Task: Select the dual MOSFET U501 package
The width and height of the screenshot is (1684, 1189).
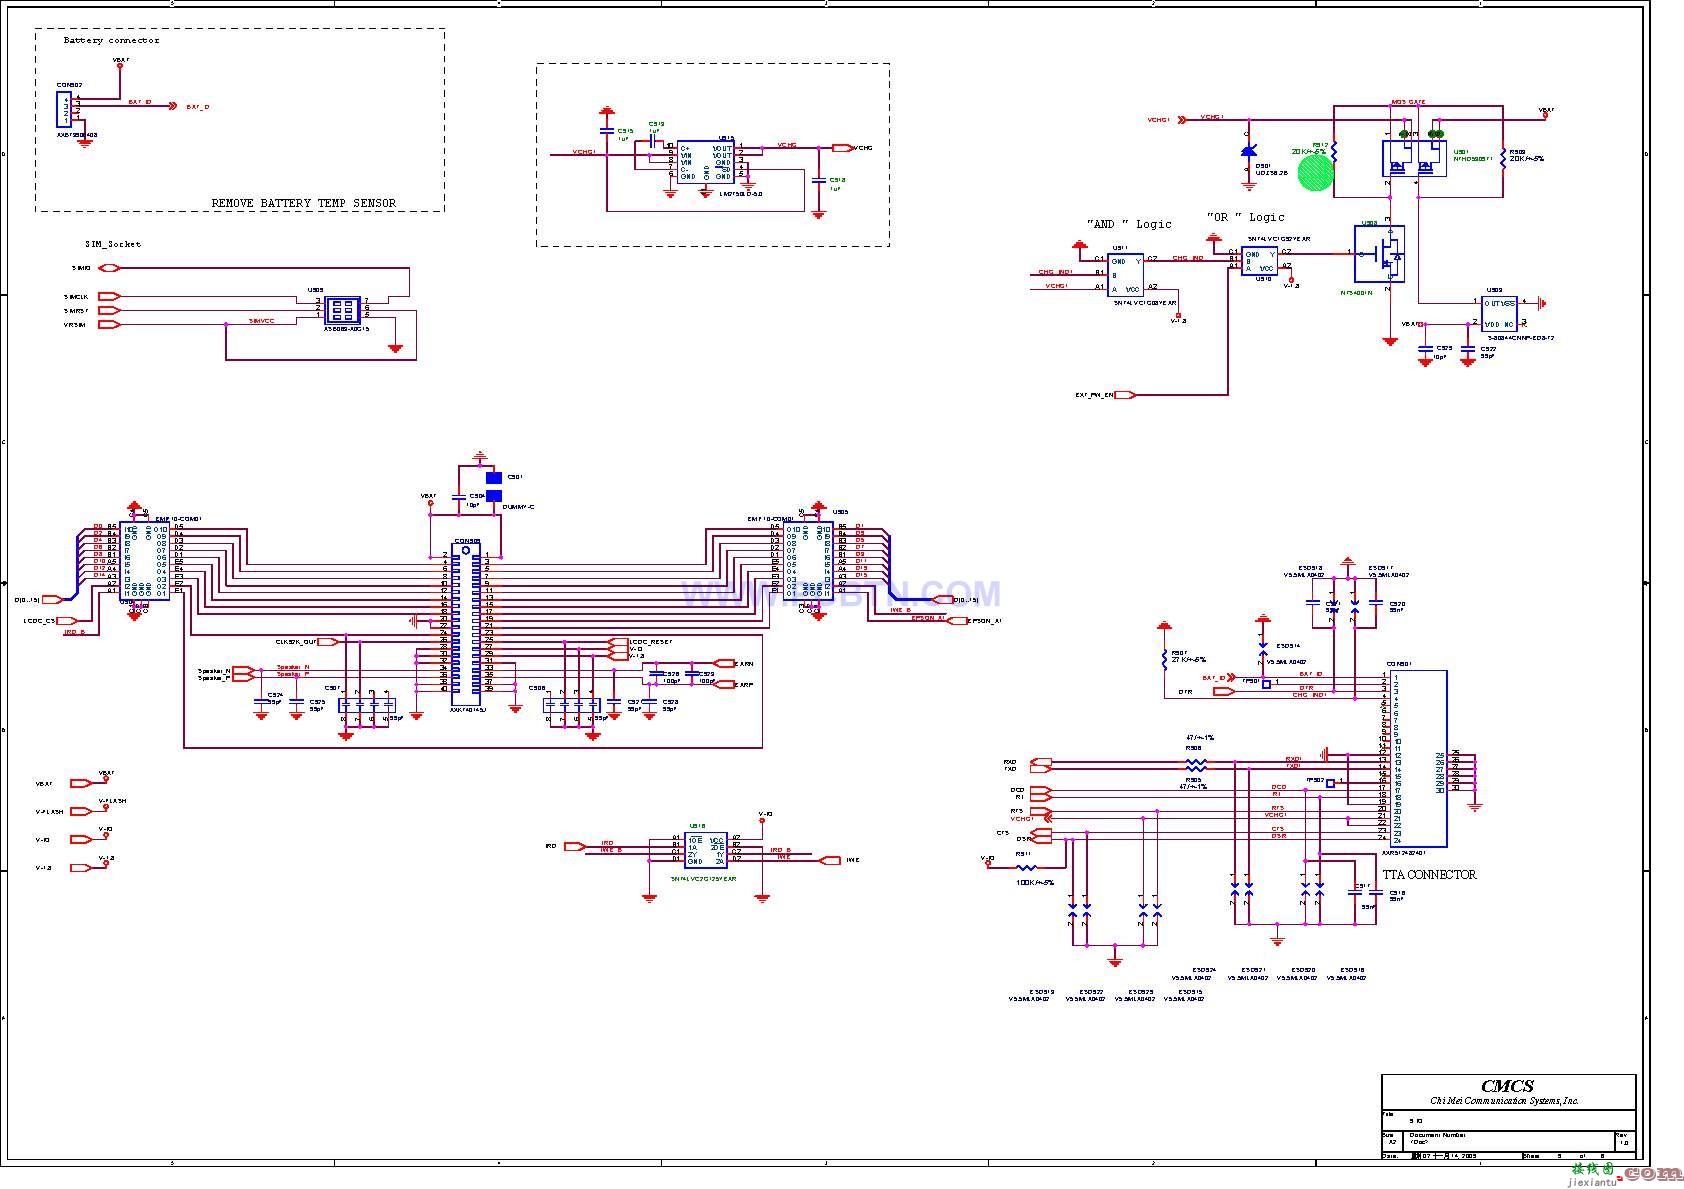Action: (x=1413, y=159)
